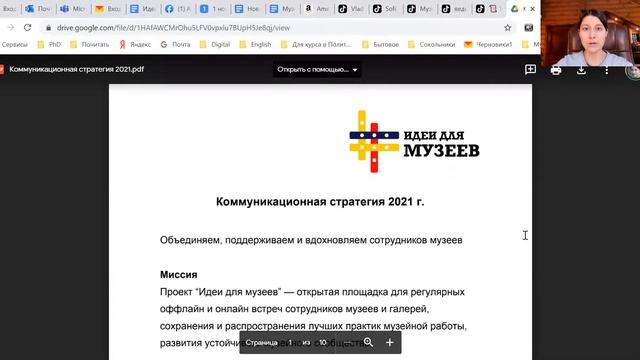Switch to the 'Soft' TikTok tab
Viewport: 640px width, 360px height.
tap(385, 9)
